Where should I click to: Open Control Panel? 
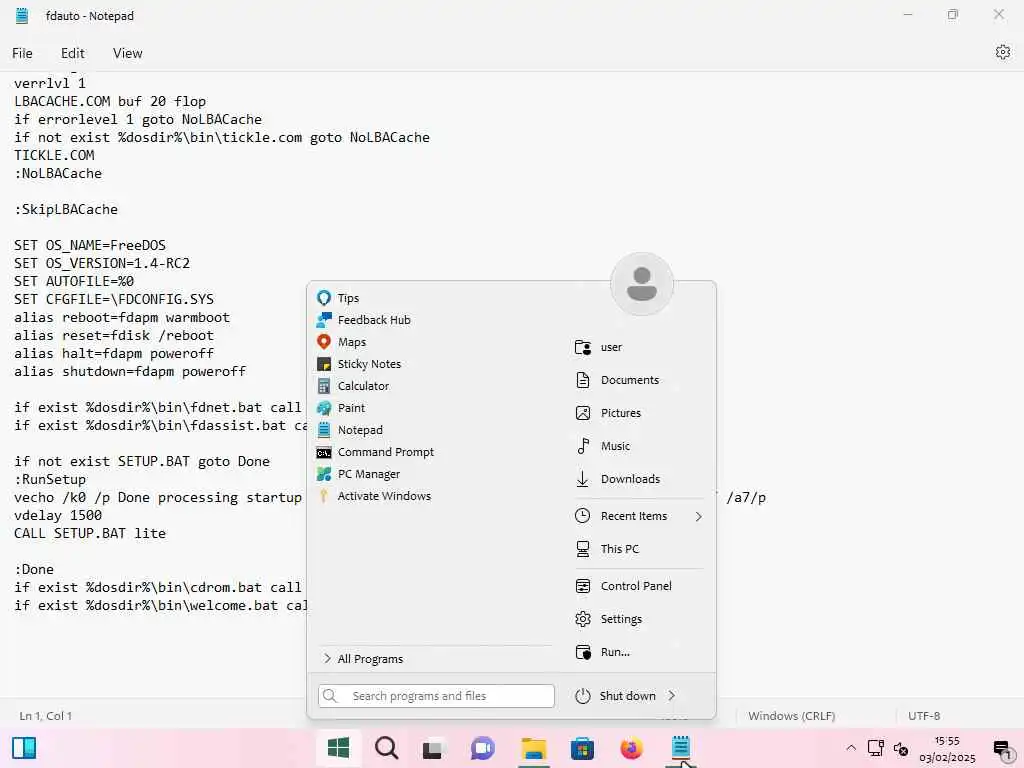(623, 586)
